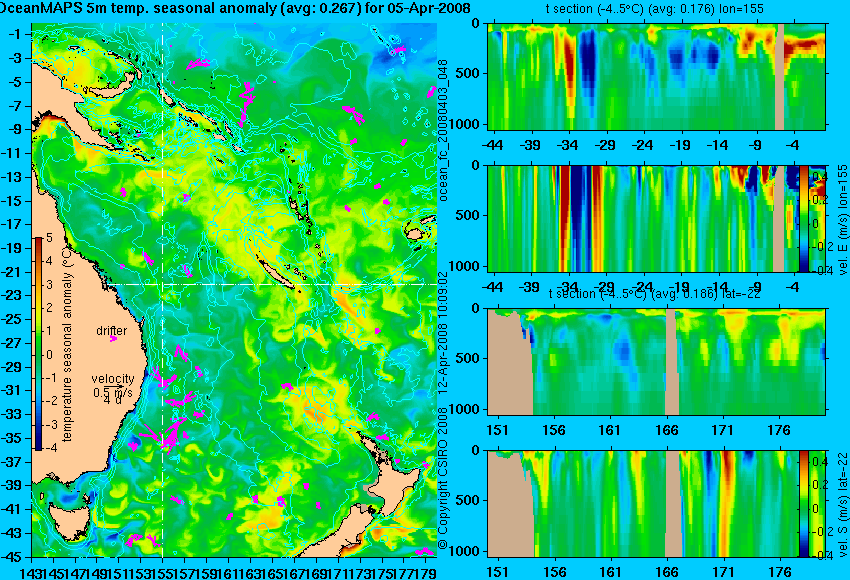Image resolution: width=850 pixels, height=580 pixels.
Task: Click the '-13' latitude tick on the map axis
Action: (12, 177)
